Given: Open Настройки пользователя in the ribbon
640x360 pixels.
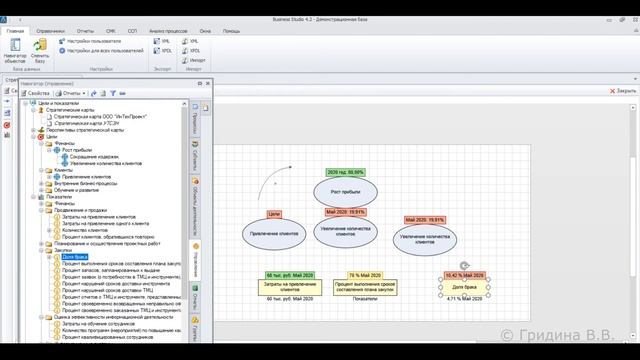Looking at the screenshot, I should pyautogui.click(x=90, y=41).
